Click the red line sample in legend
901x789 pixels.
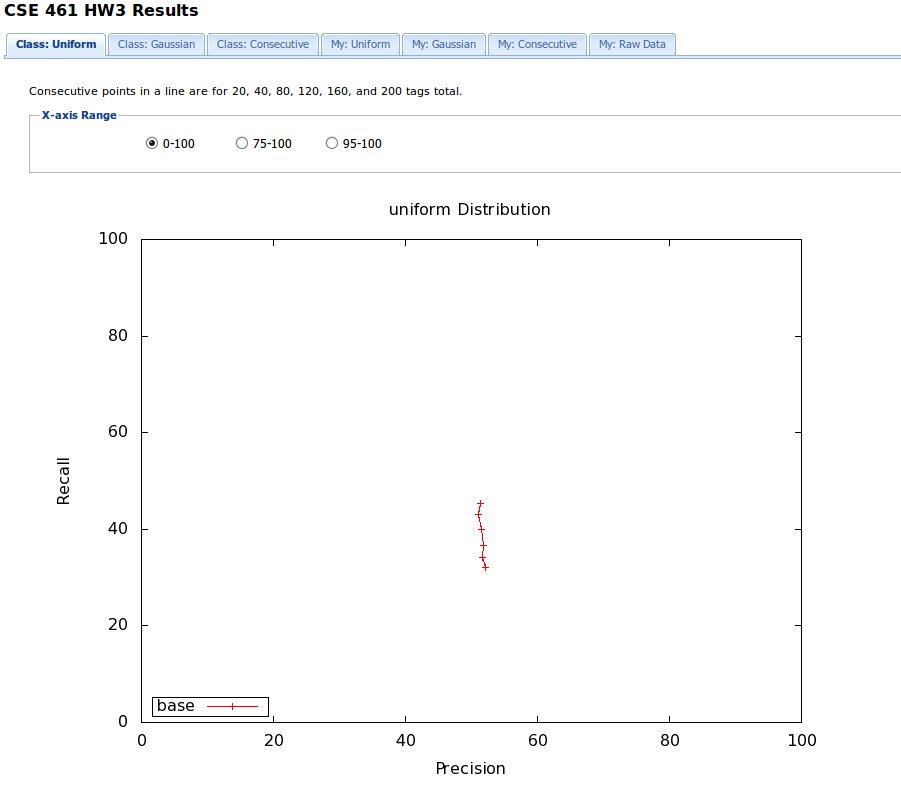[x=232, y=706]
